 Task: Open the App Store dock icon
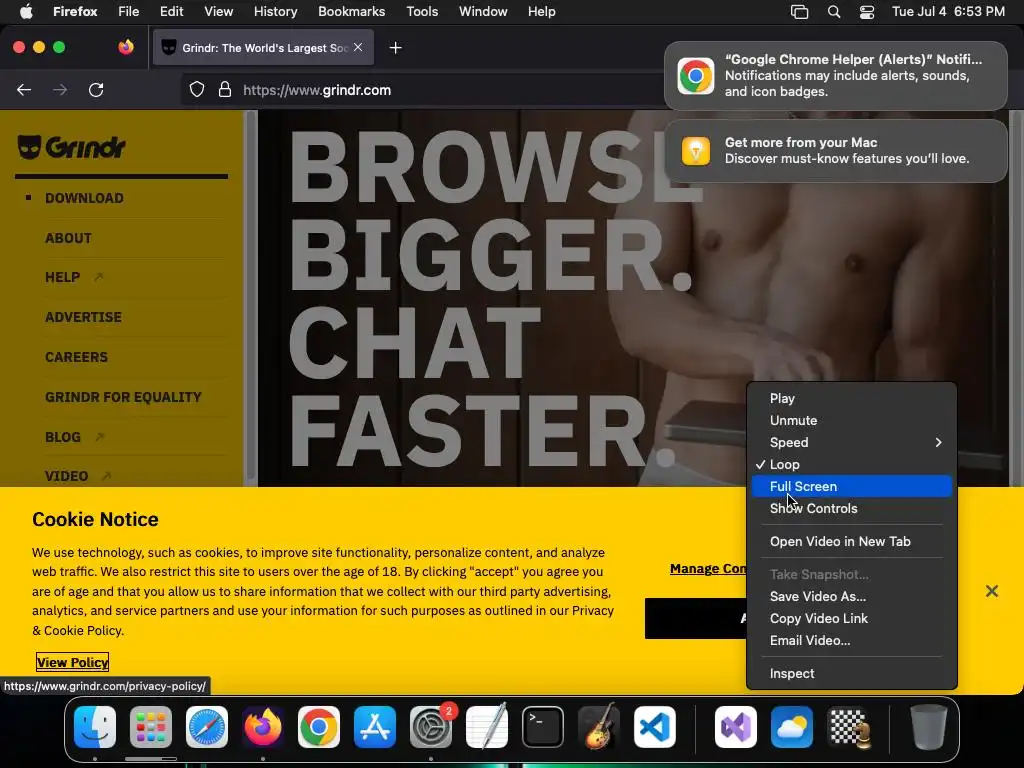click(375, 727)
